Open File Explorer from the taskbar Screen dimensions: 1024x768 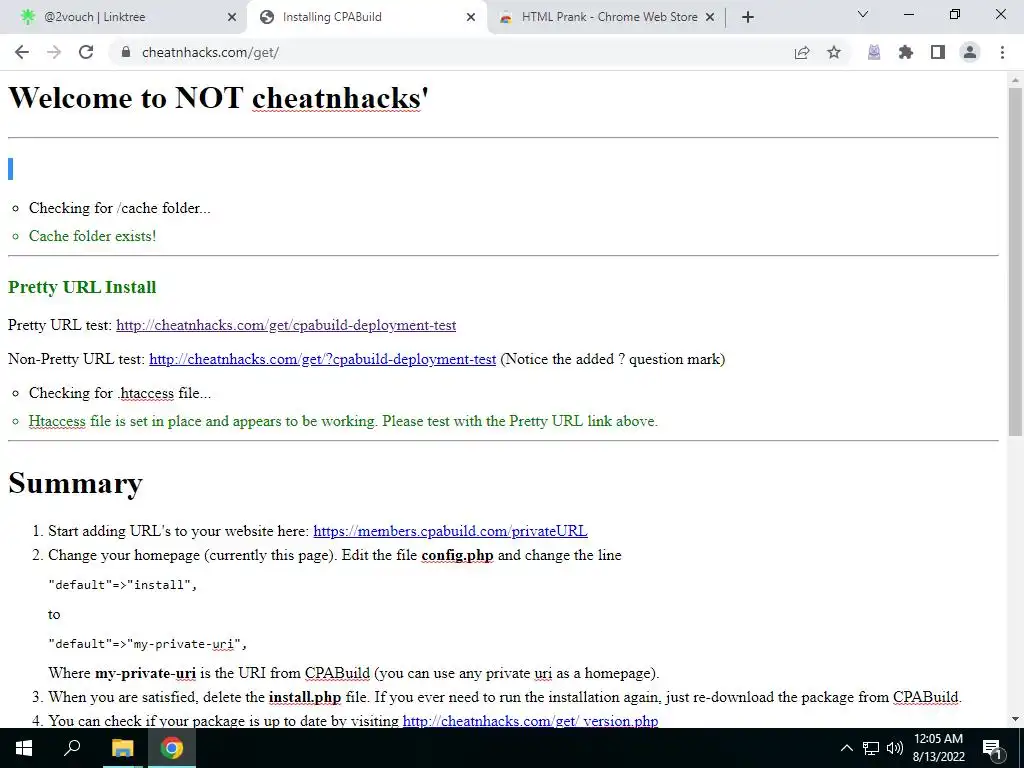(122, 748)
